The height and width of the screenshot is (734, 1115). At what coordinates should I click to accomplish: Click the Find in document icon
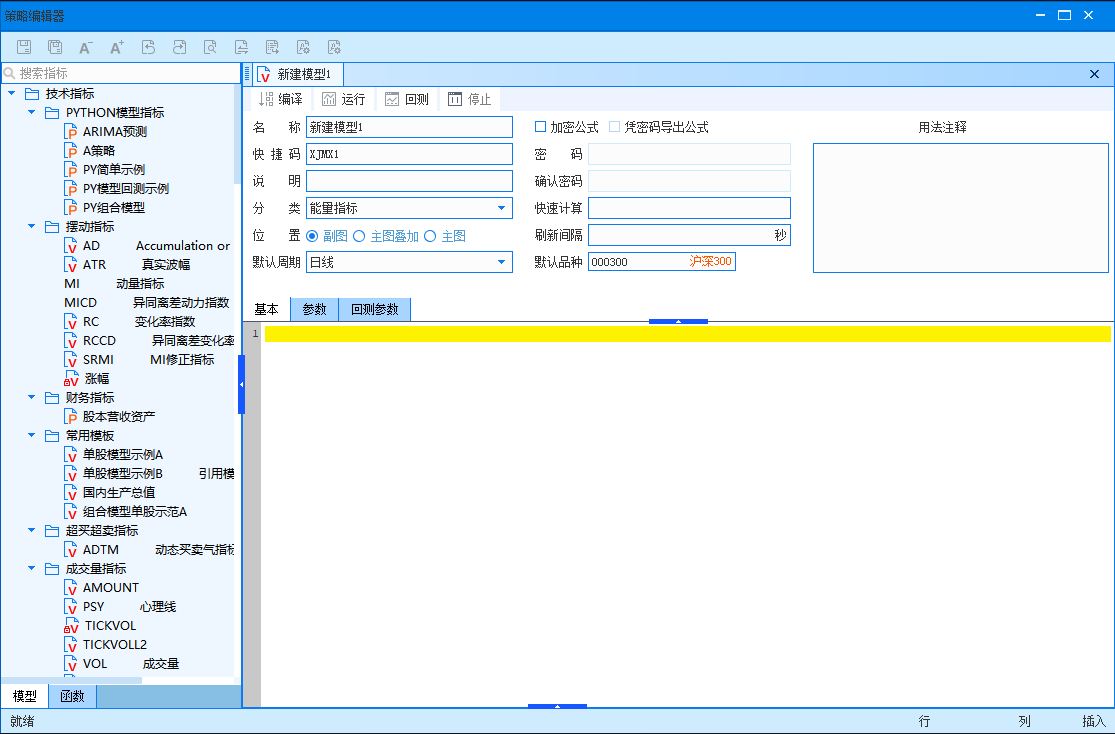coord(210,47)
